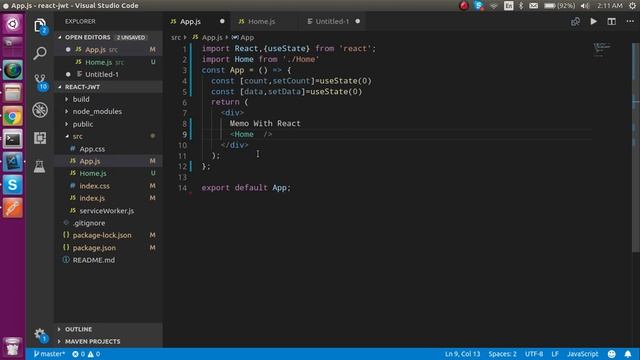Click the master branch indicator

click(x=49, y=354)
